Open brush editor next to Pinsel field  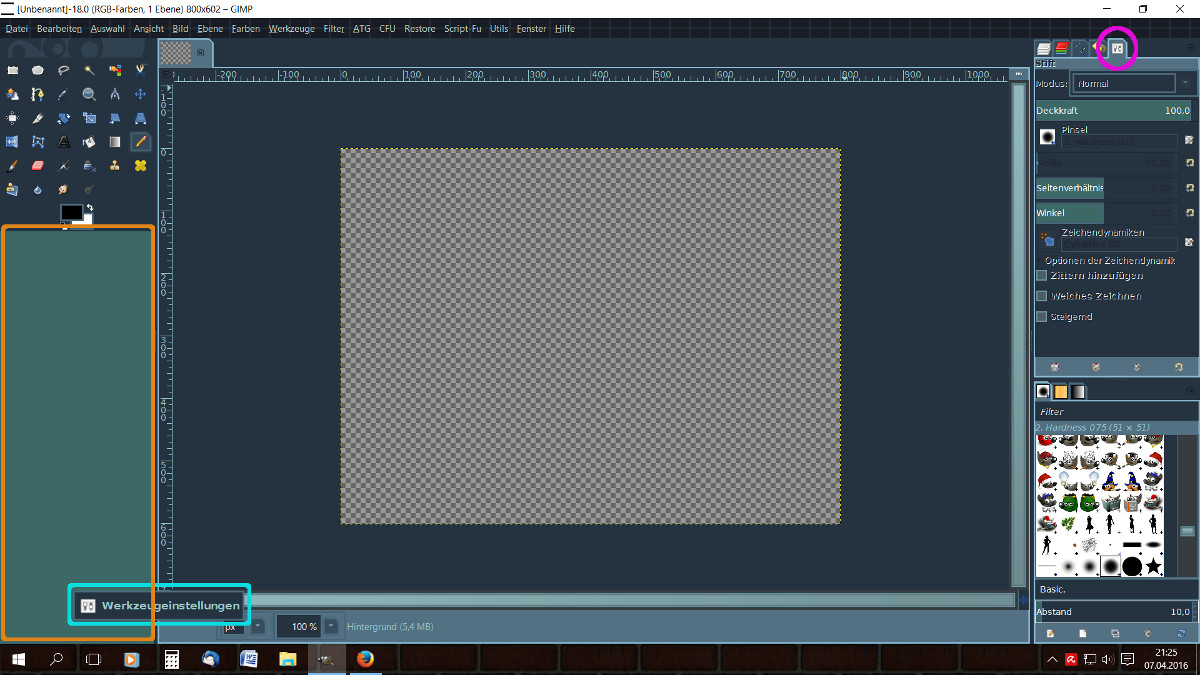[x=1190, y=140]
